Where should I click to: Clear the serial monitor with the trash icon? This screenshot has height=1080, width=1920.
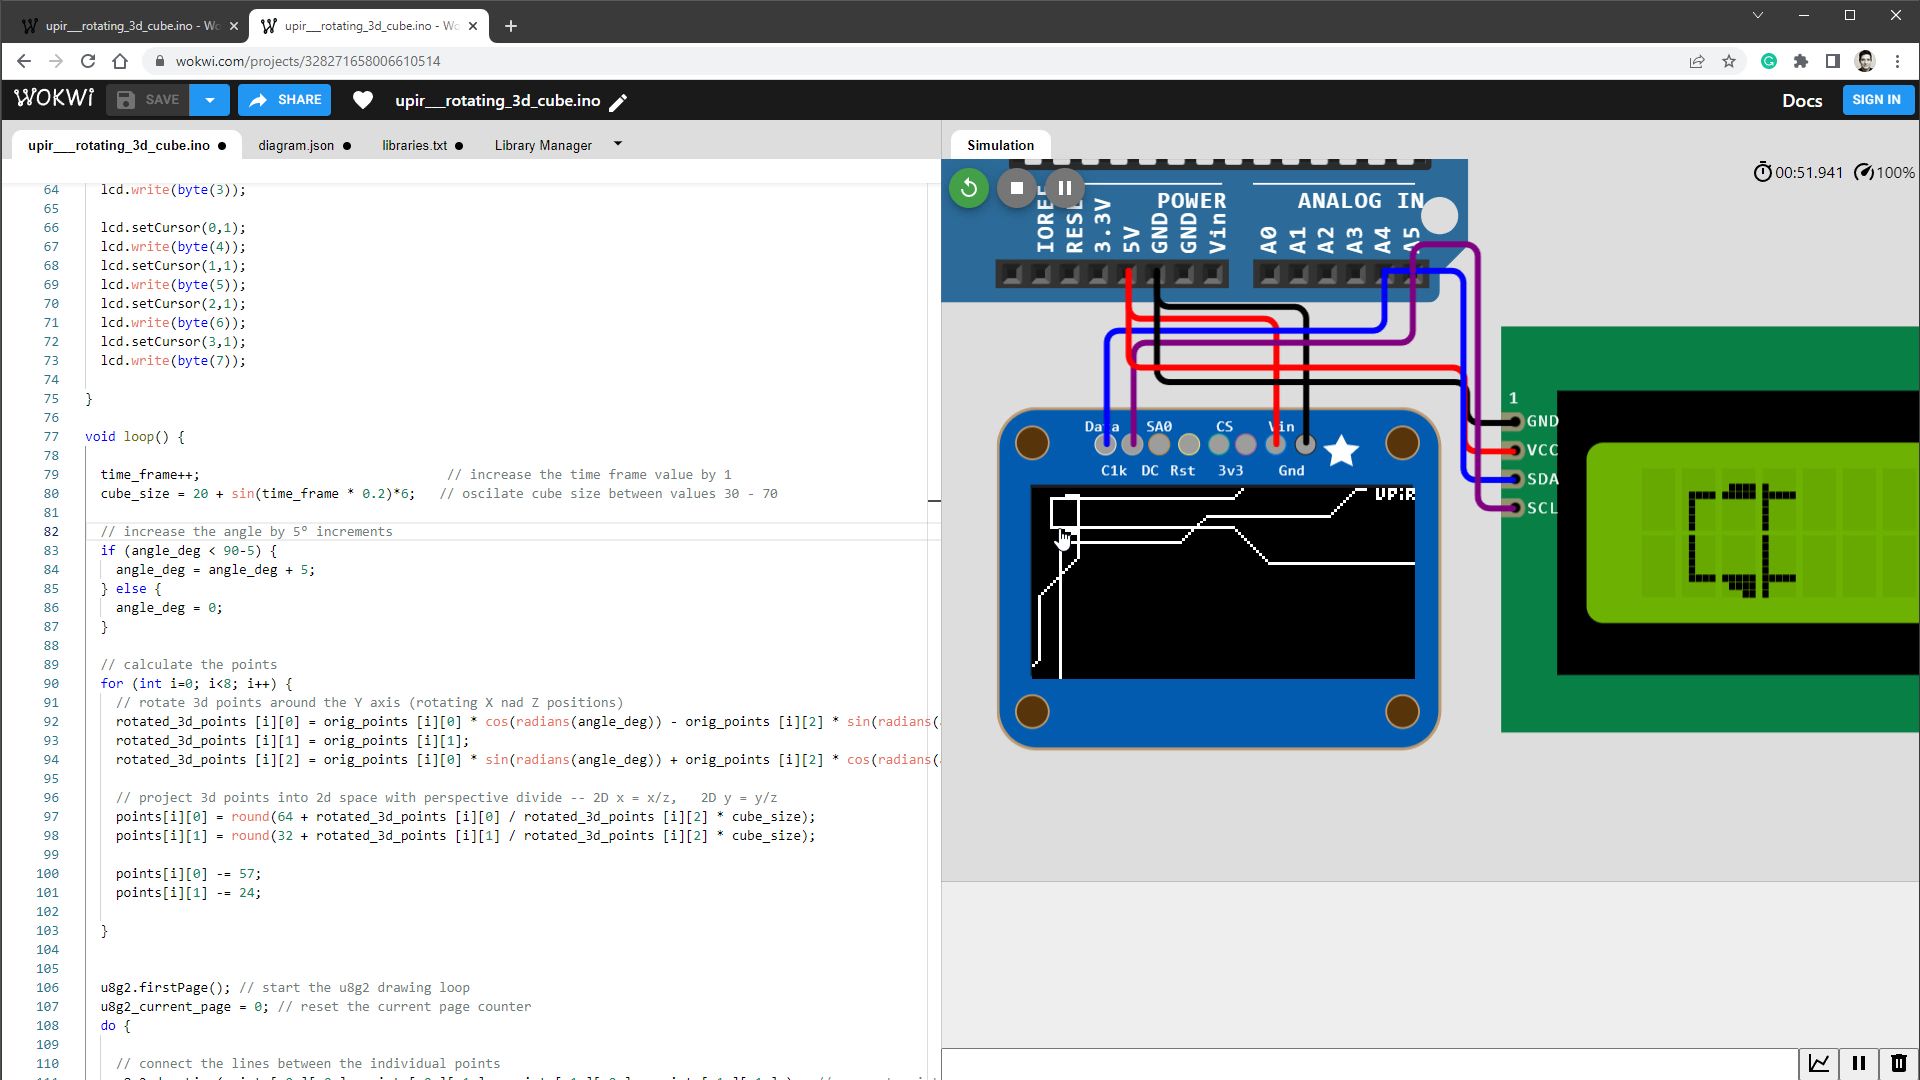coord(1899,1063)
